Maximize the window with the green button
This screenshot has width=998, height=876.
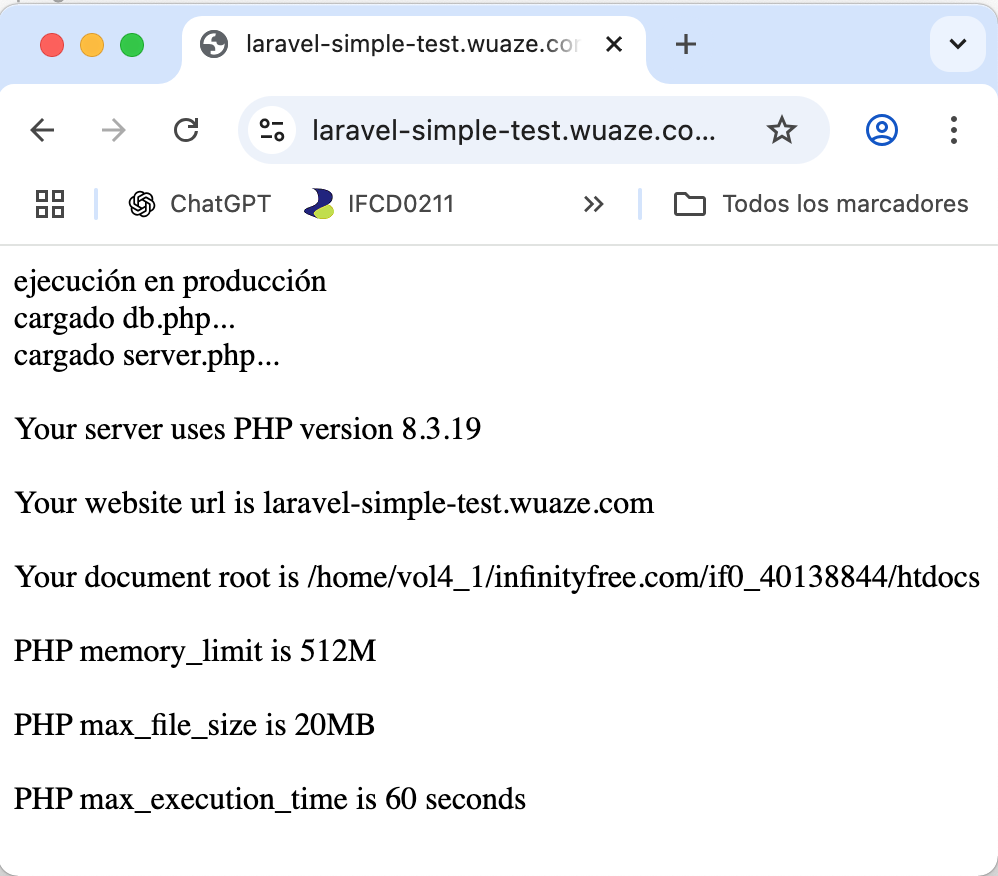(132, 45)
